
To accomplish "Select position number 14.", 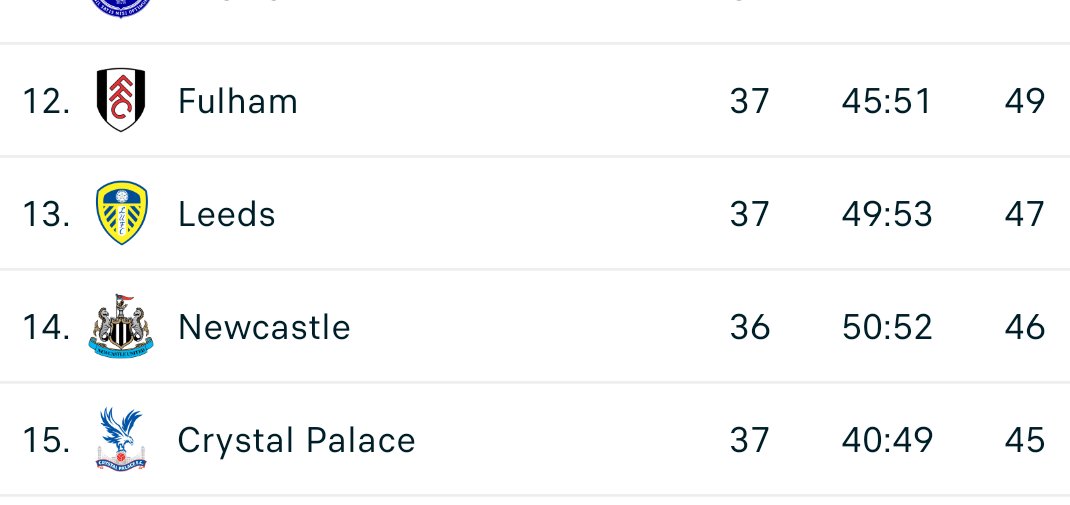I will click(46, 327).
